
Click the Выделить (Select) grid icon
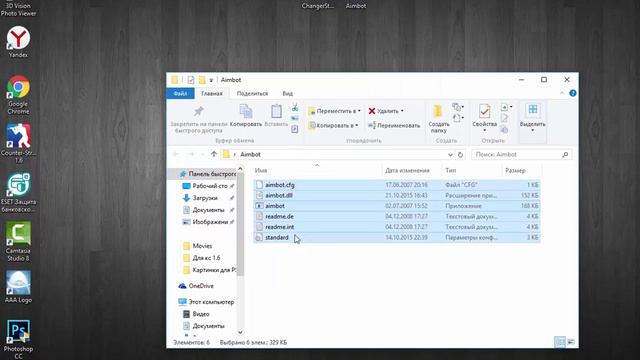533,109
